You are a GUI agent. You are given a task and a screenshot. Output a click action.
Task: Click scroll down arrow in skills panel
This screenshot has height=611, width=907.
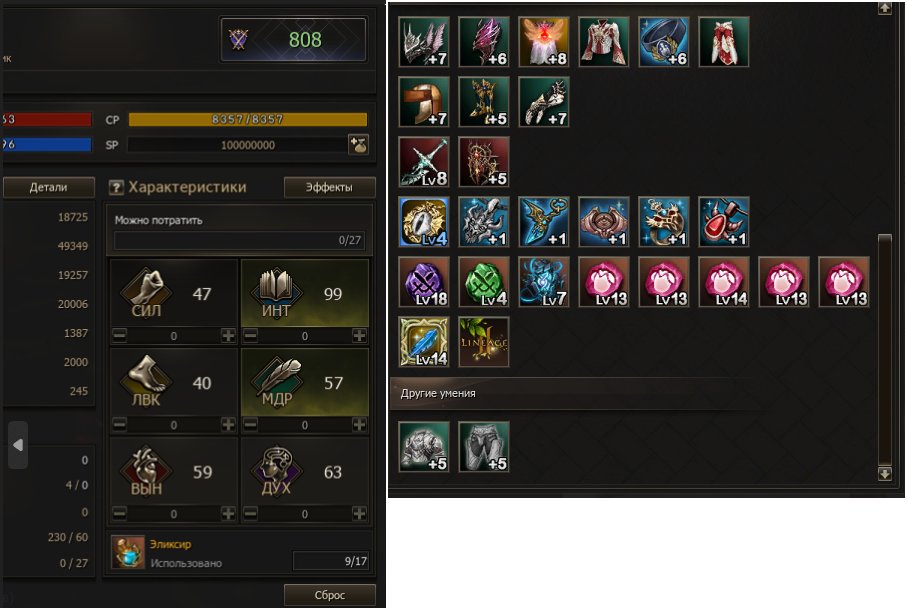(884, 473)
